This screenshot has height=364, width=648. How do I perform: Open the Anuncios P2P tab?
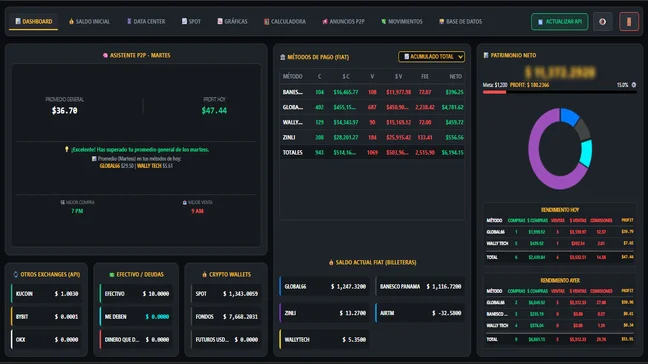[x=343, y=21]
